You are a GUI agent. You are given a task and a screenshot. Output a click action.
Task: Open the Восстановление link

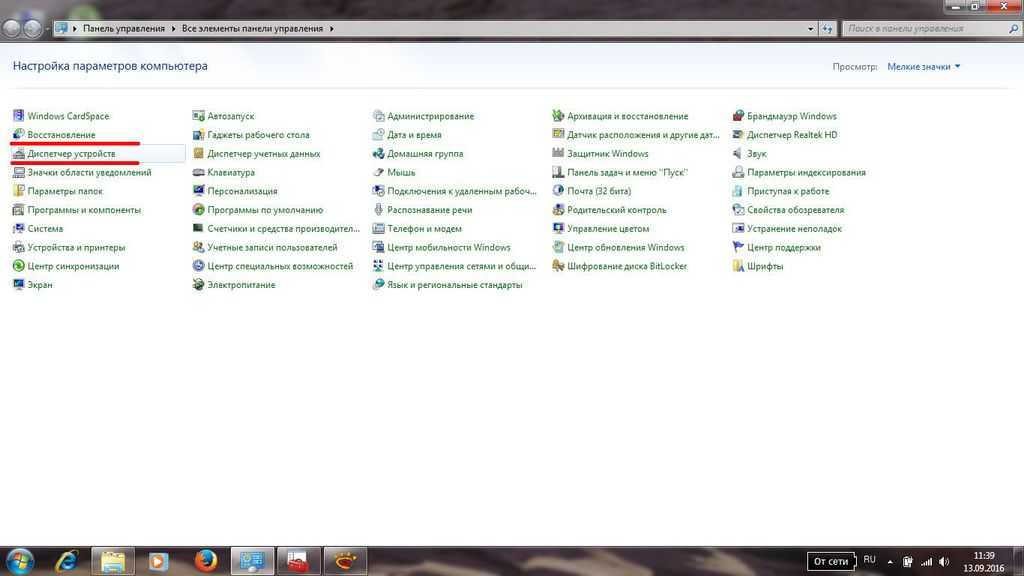click(x=61, y=135)
